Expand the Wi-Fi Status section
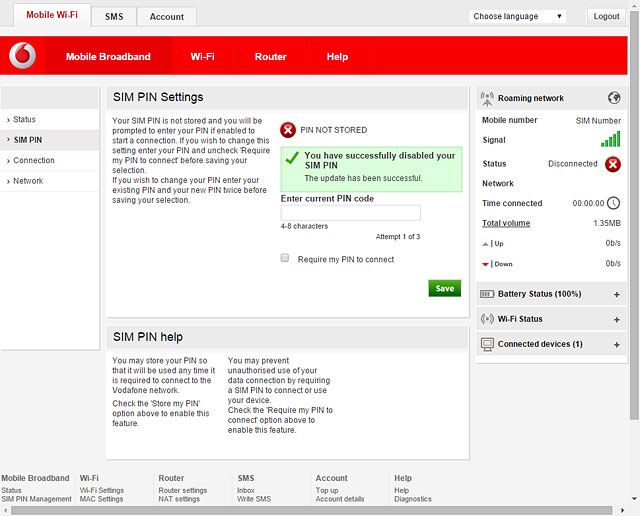The width and height of the screenshot is (640, 516). coord(616,320)
